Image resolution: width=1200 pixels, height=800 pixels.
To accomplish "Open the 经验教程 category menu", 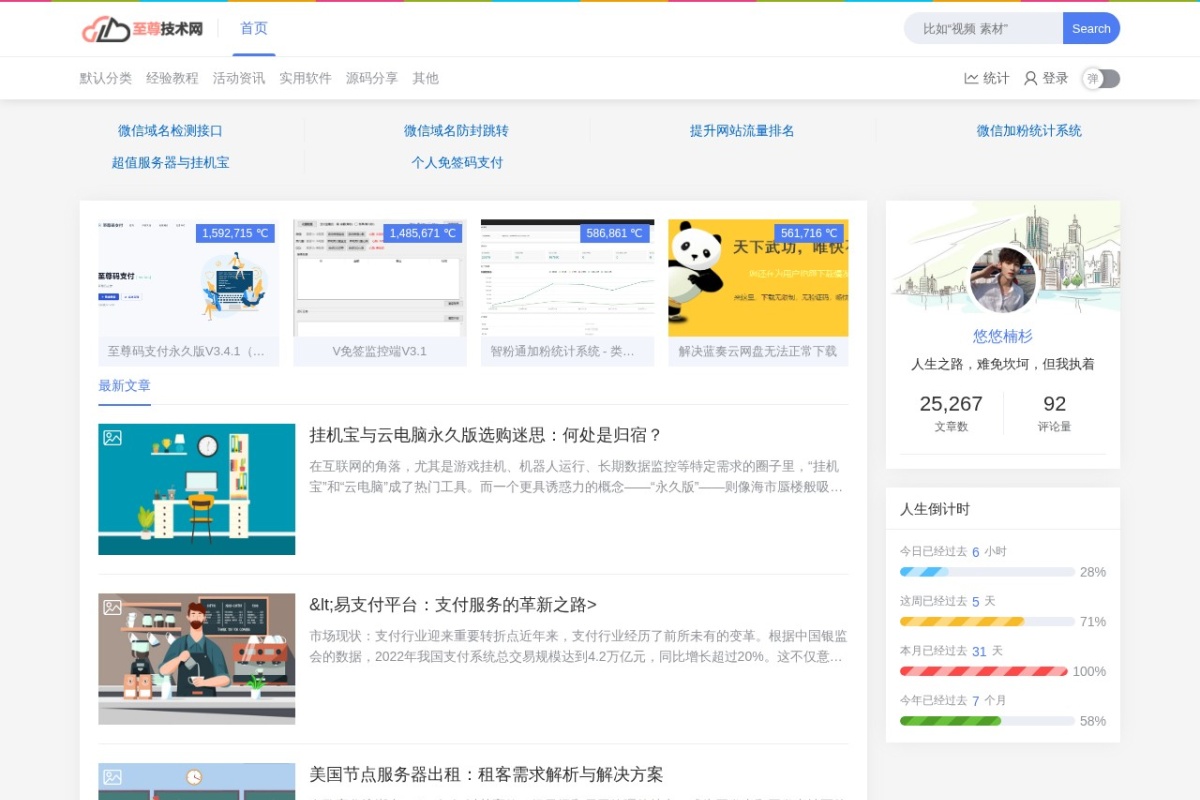I will point(172,78).
